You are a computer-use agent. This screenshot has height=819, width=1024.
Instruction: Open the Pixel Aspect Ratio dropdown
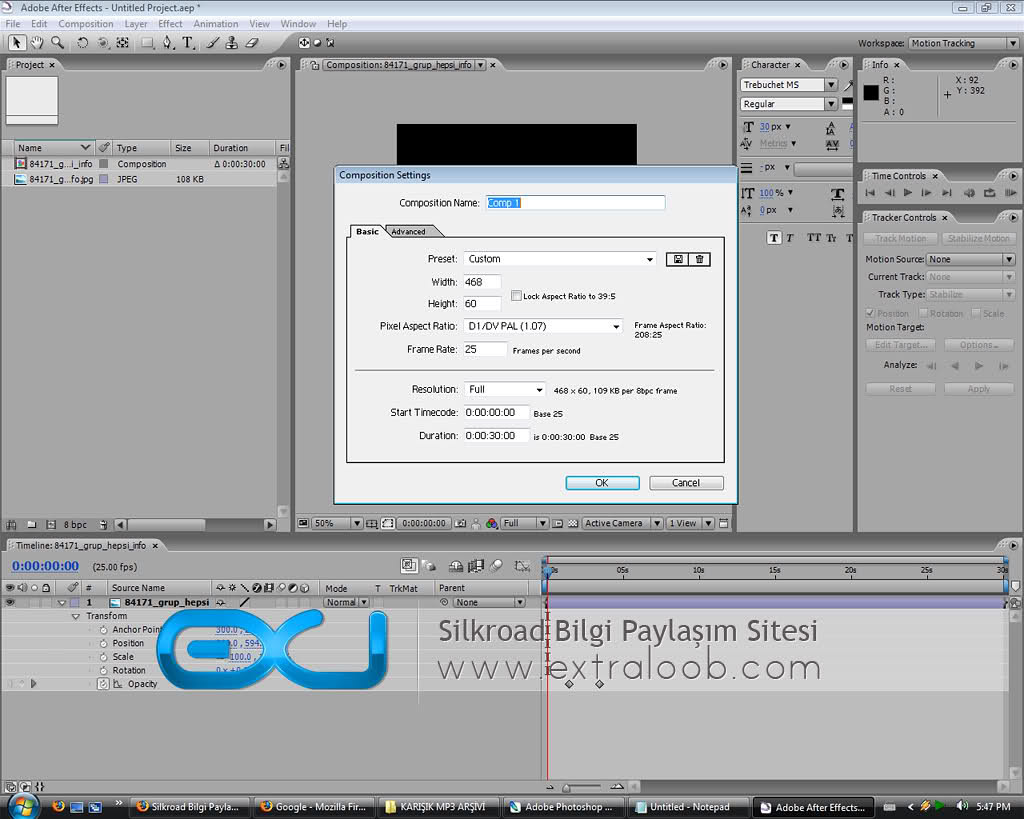click(543, 326)
